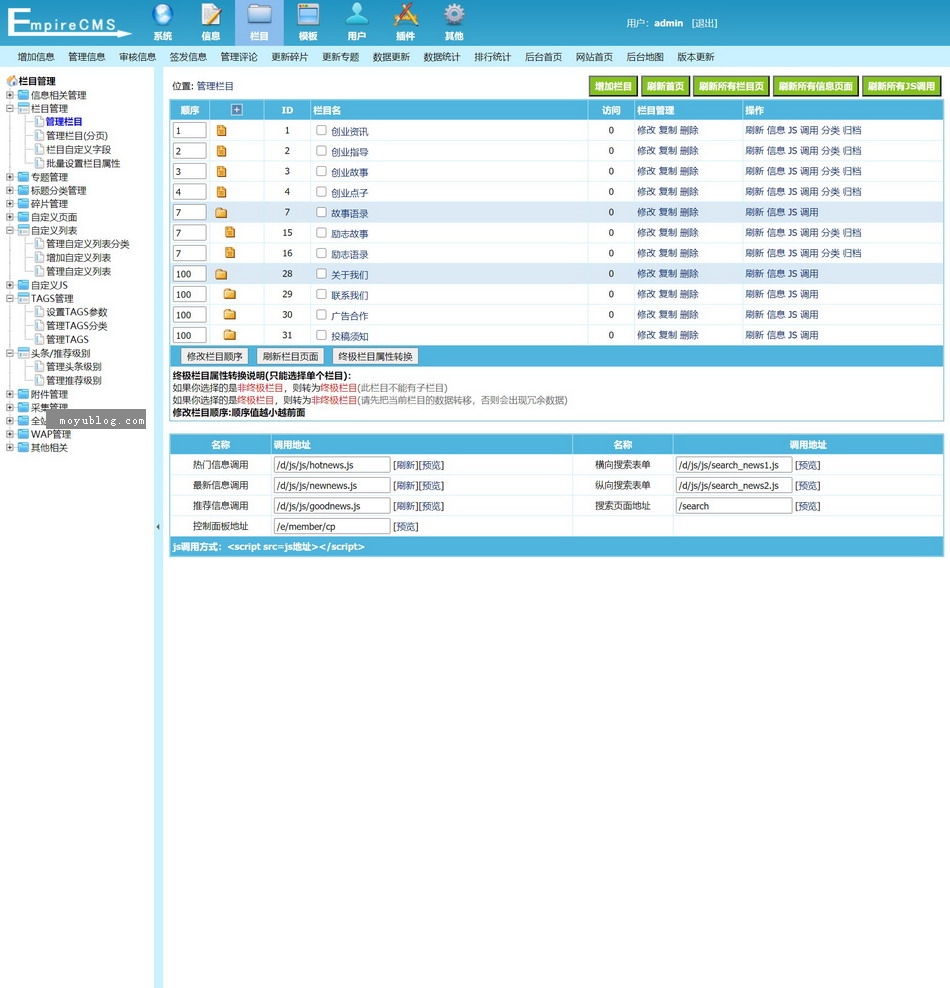
Task: Collapse the 栏目管理 tree node
Action: click(x=9, y=108)
